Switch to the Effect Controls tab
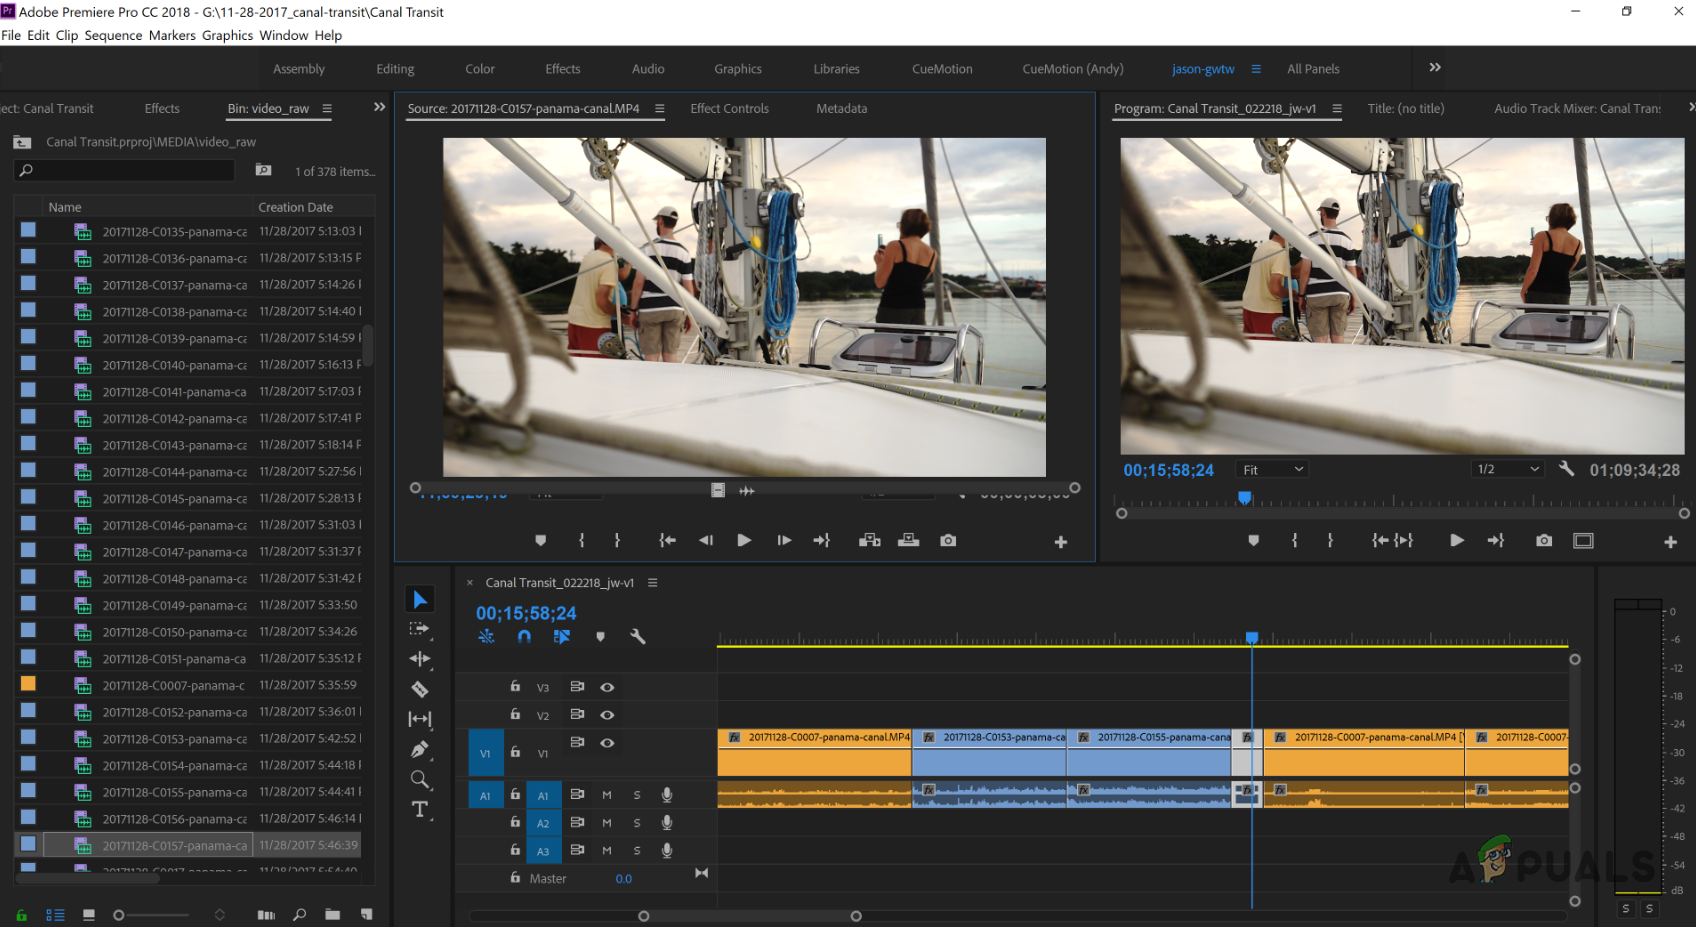The image size is (1696, 927). coord(729,108)
